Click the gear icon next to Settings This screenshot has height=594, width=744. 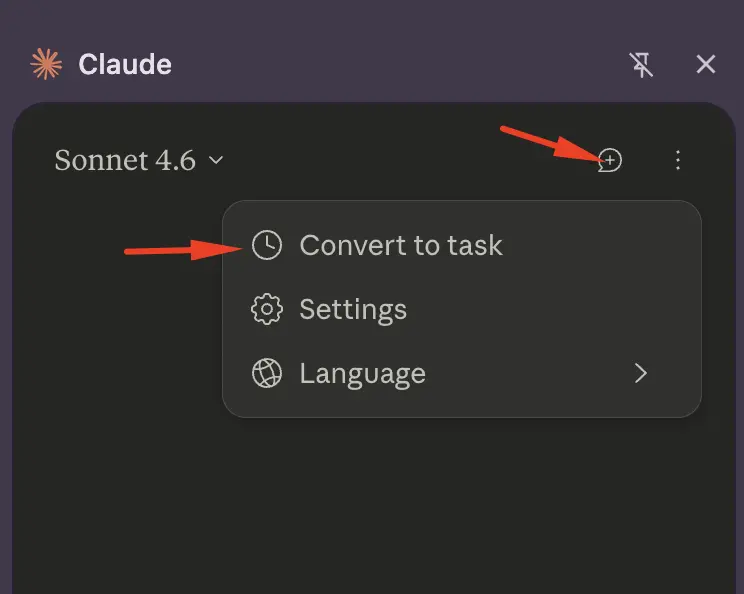point(266,310)
